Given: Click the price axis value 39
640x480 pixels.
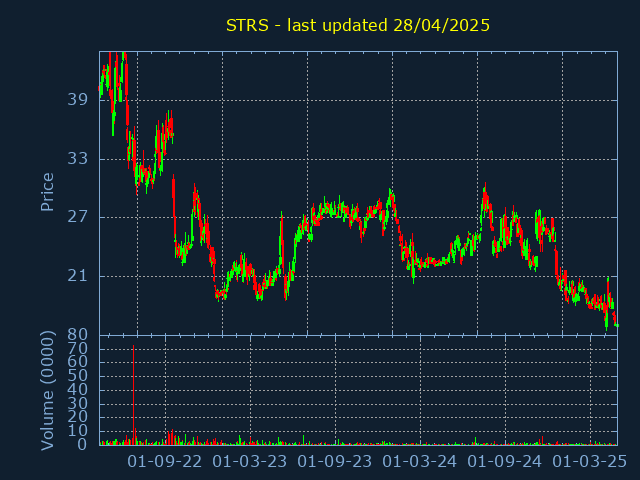Looking at the screenshot, I should tap(78, 99).
